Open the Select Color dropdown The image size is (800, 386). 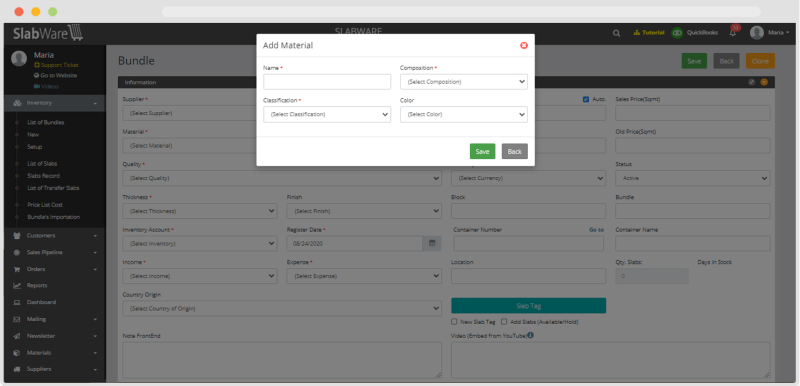(x=464, y=114)
